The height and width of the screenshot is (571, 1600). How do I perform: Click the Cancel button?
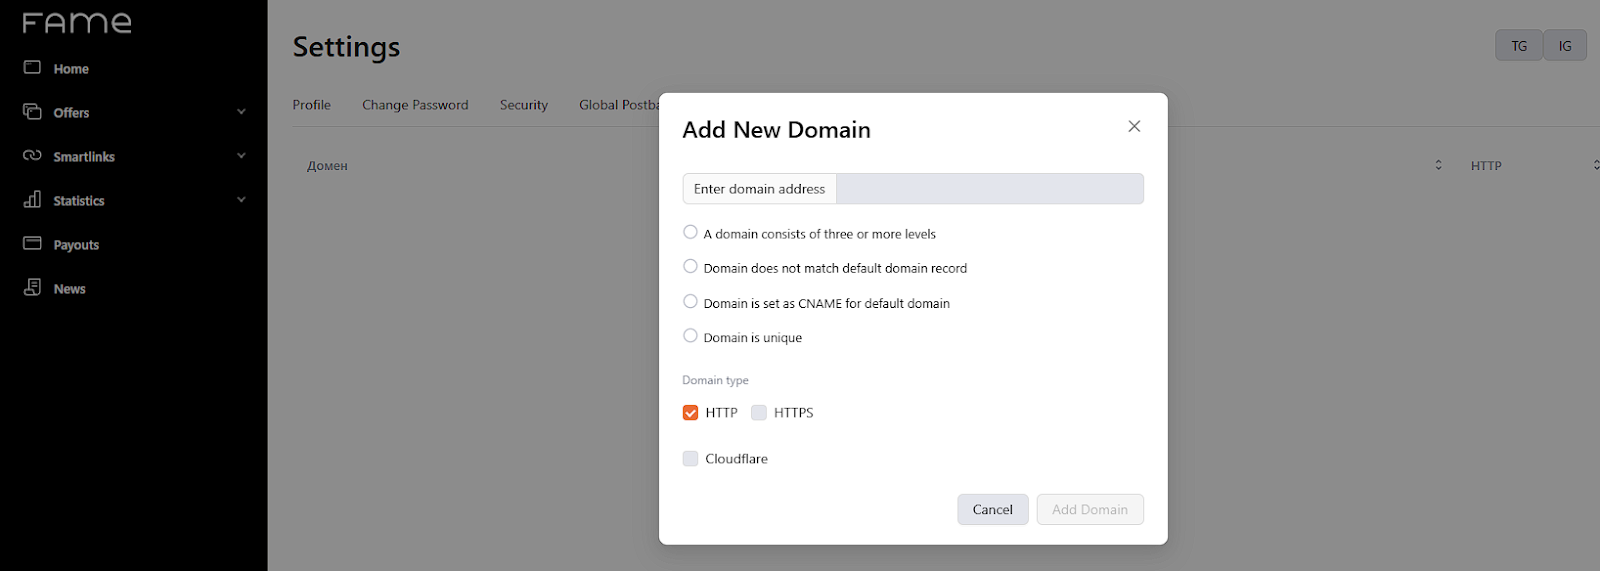[993, 509]
